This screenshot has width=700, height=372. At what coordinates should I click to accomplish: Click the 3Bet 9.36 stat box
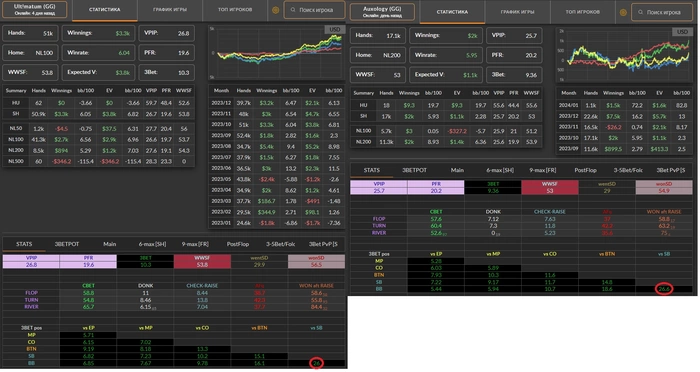(x=514, y=75)
